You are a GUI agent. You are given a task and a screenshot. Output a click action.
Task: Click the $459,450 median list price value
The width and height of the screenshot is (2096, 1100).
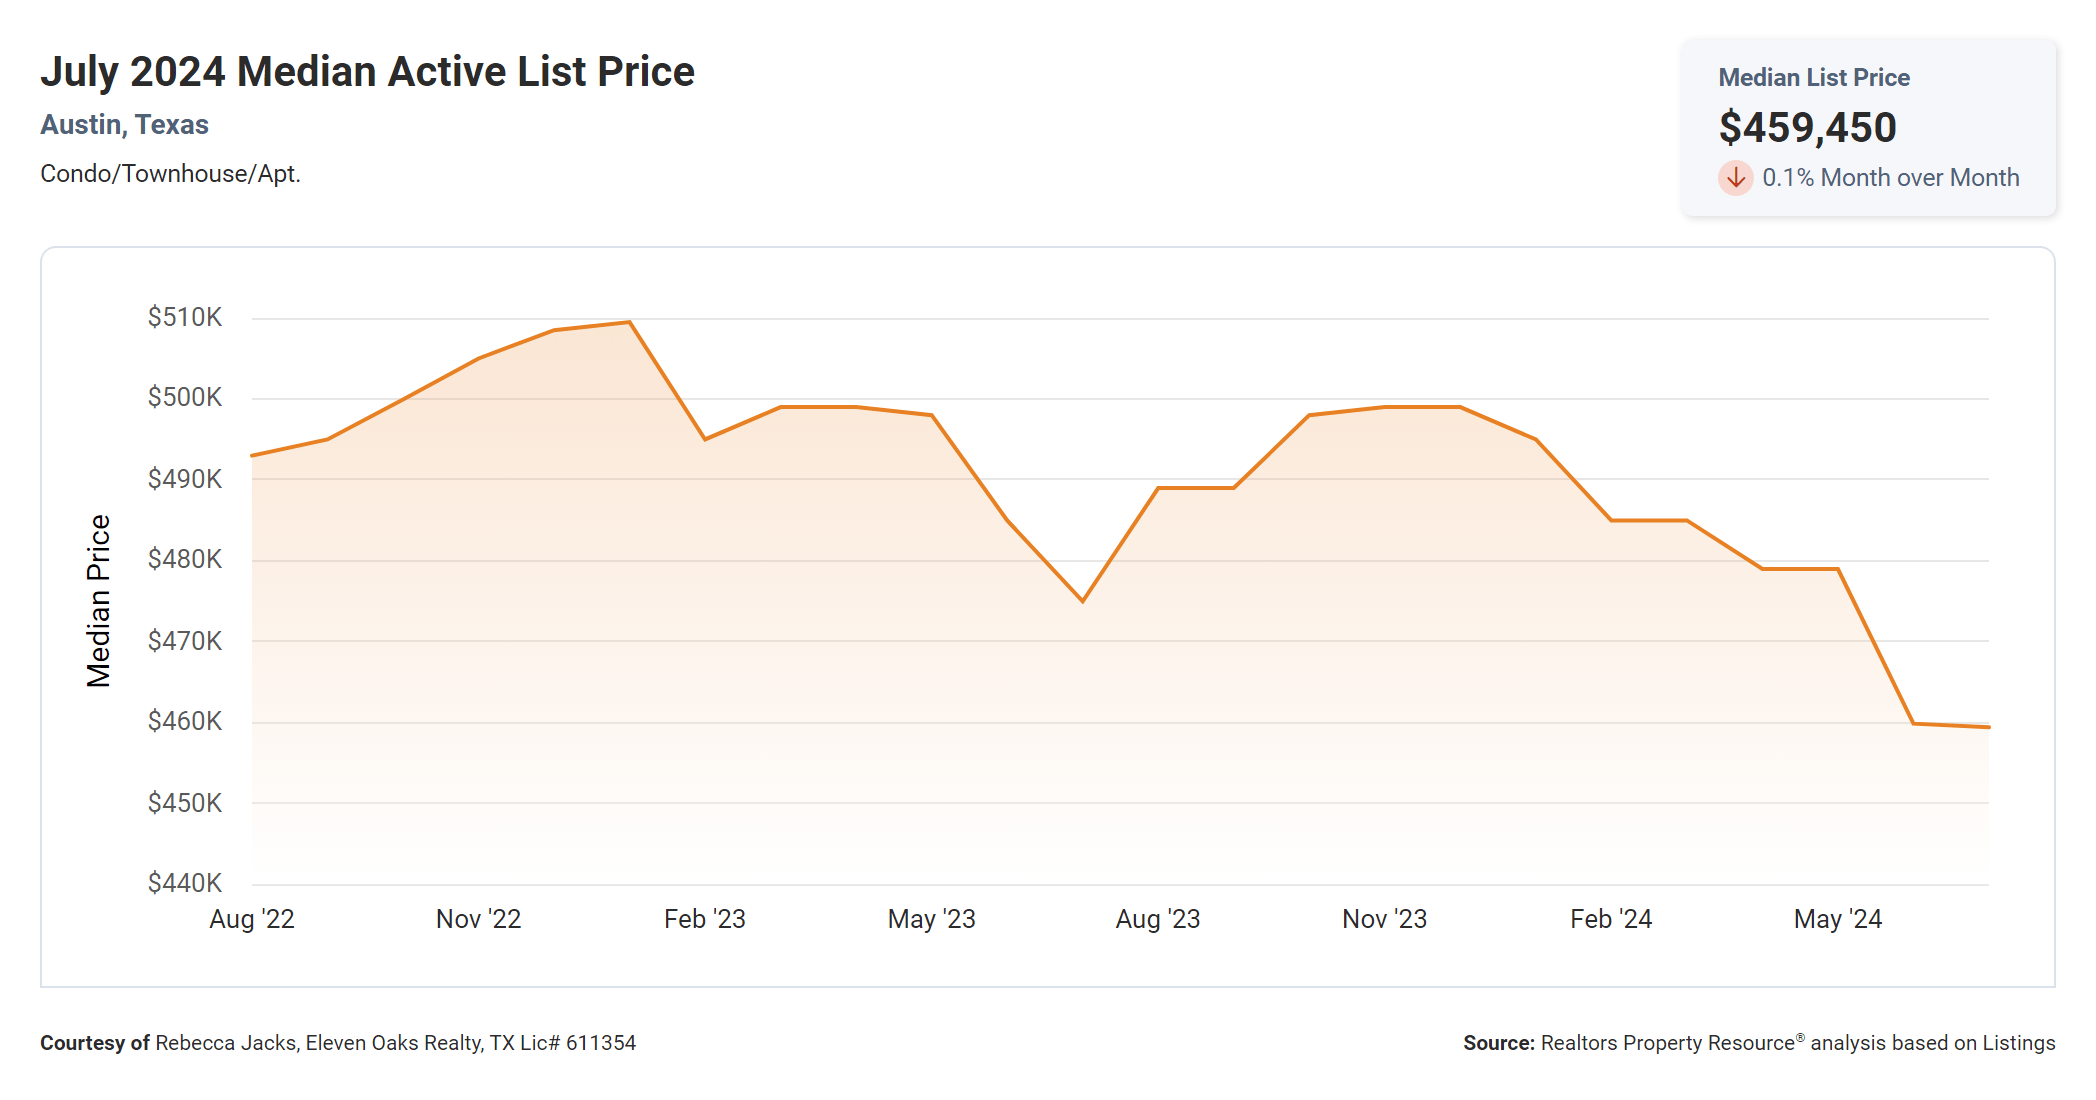[1807, 128]
